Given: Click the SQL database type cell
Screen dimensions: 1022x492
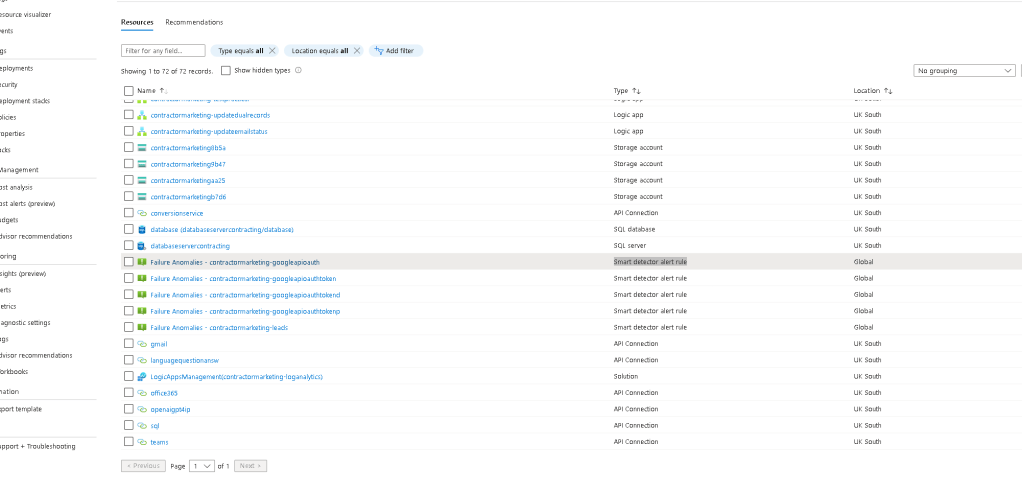Looking at the screenshot, I should coord(634,229).
